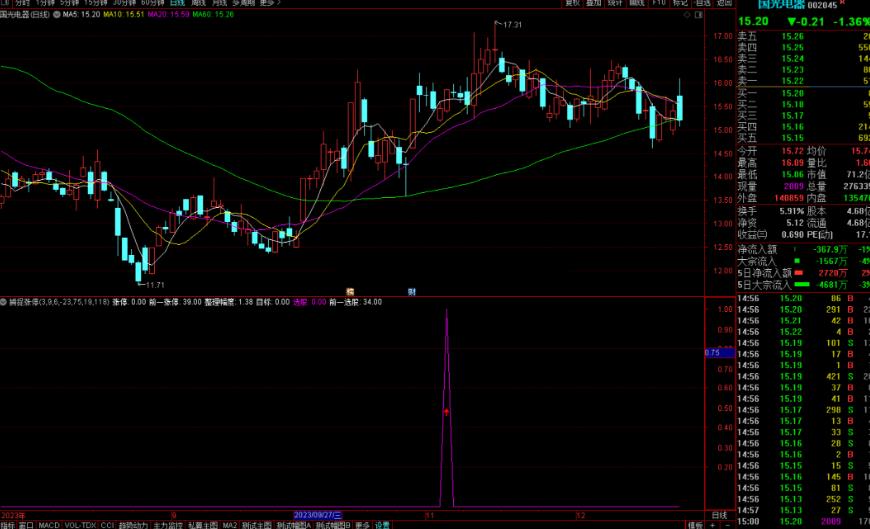Select the 私募主图 indicator tab
This screenshot has height=529, width=870.
coord(203,525)
